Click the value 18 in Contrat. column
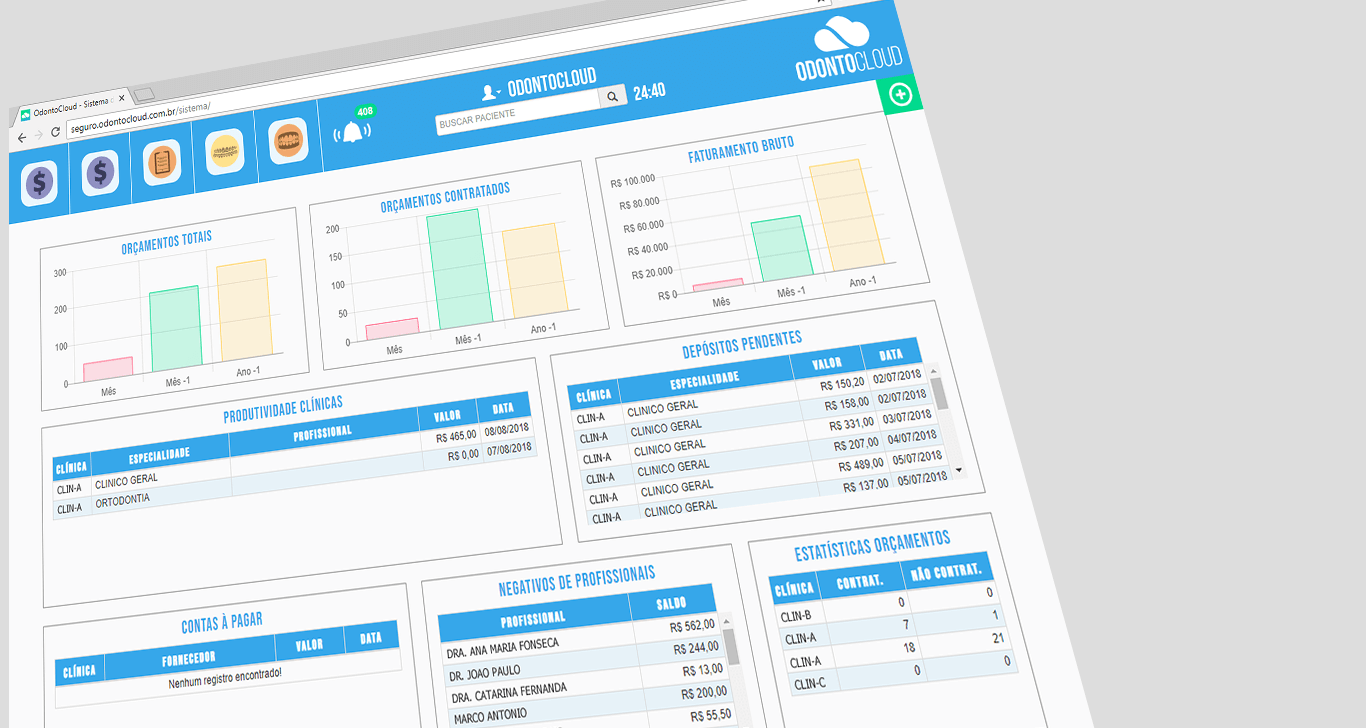 point(909,647)
